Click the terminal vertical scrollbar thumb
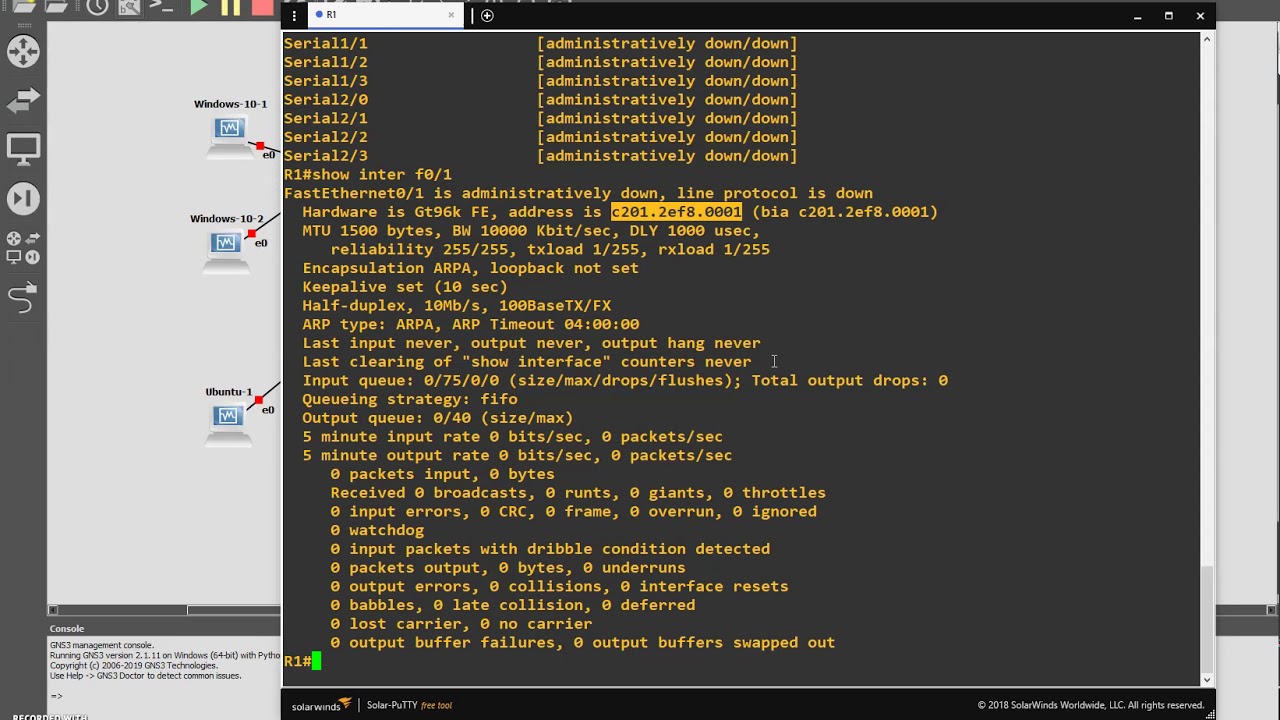 [1207, 617]
